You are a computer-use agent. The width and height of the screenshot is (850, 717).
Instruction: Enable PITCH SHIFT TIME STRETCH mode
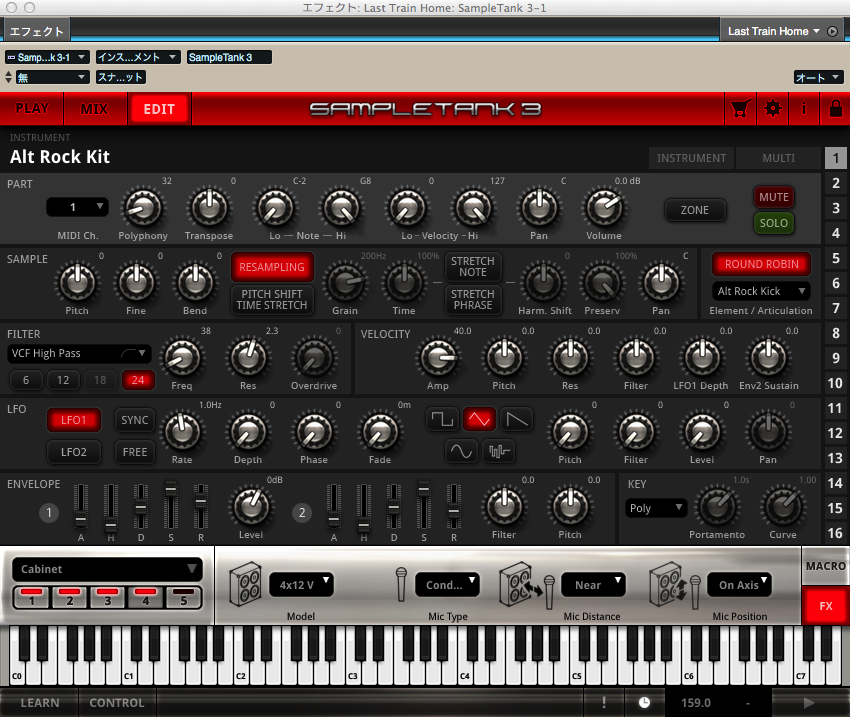tap(272, 299)
